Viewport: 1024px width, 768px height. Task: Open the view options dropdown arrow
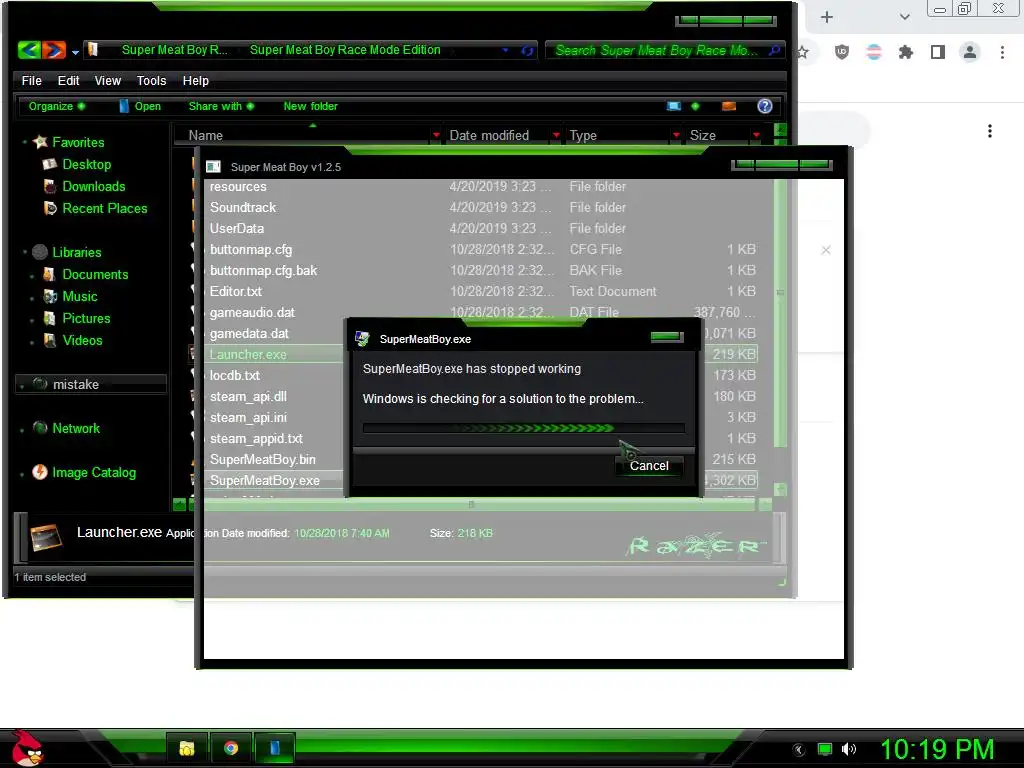pyautogui.click(x=695, y=106)
